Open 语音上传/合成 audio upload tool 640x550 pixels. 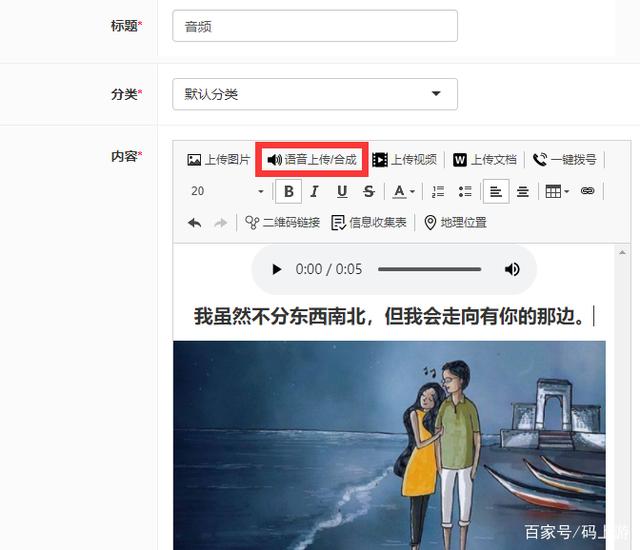[x=312, y=160]
